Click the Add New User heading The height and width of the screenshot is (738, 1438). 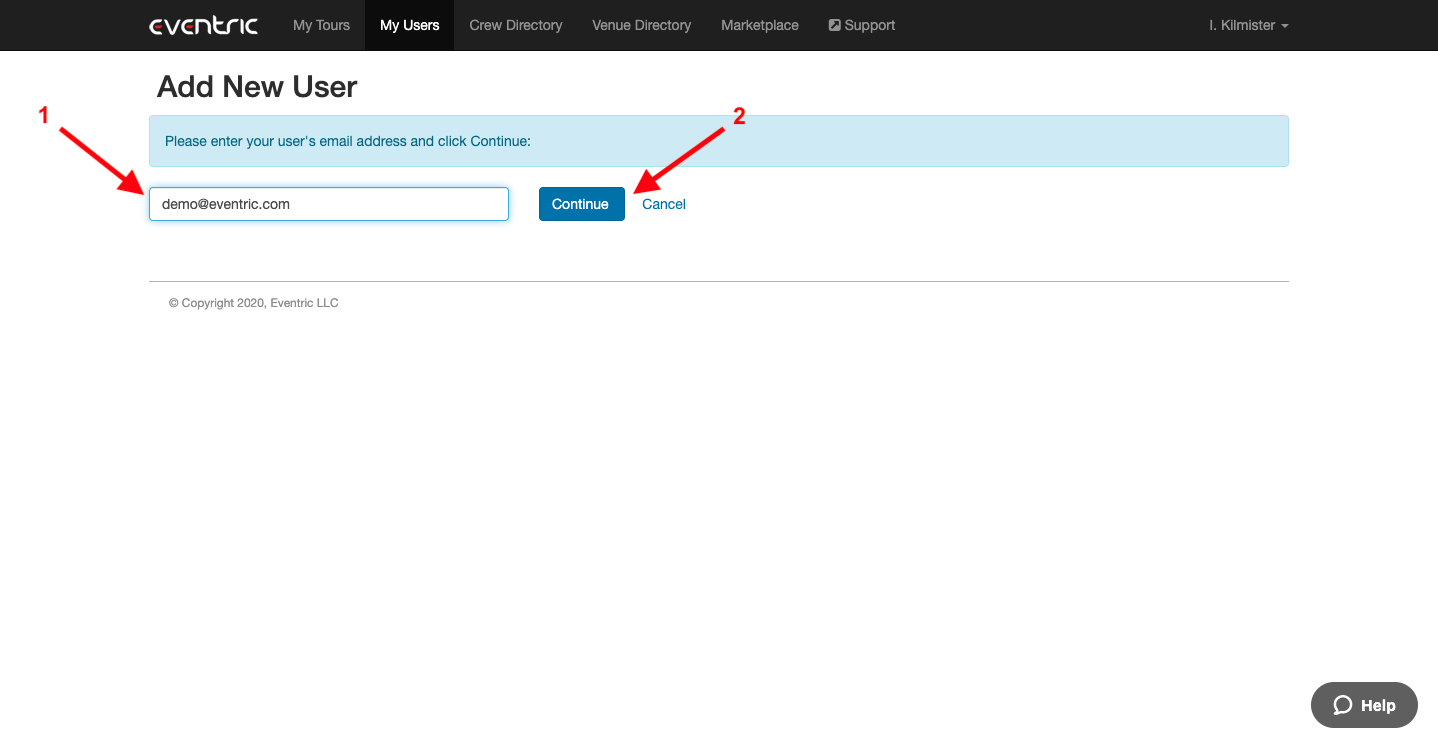(x=256, y=87)
